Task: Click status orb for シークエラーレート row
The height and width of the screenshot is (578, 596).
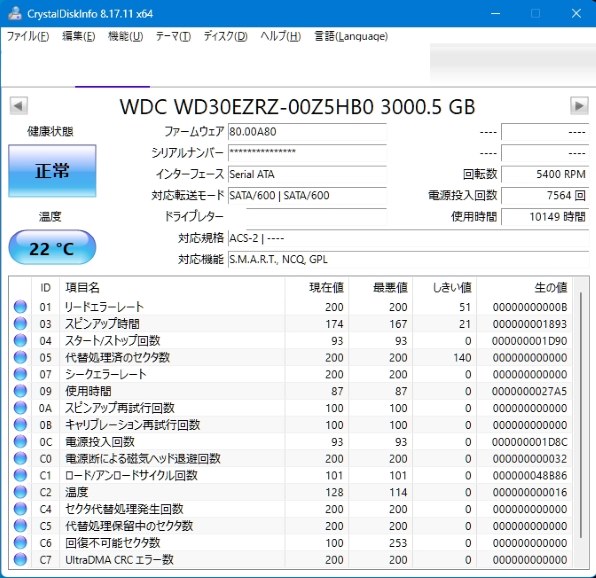Action: tap(20, 374)
